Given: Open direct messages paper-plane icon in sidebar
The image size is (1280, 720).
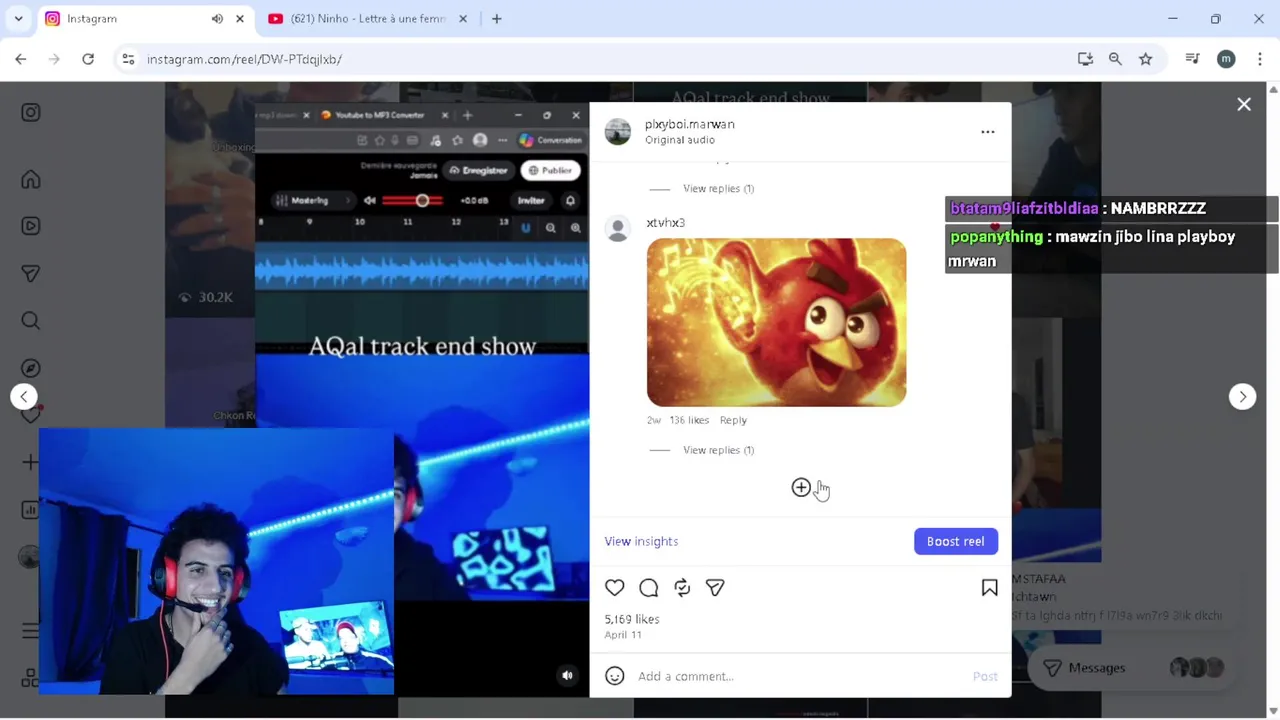Looking at the screenshot, I should tap(31, 273).
